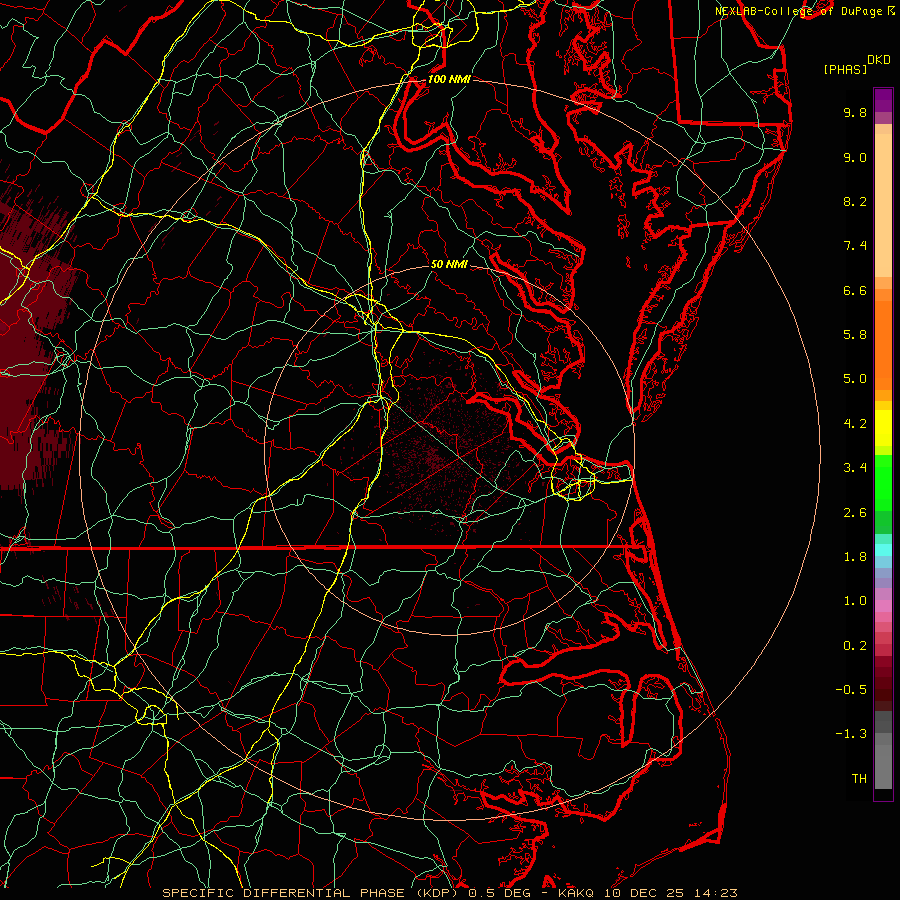Pick the orange swatch on the color scale
Screen dimensions: 900x900
pos(883,345)
